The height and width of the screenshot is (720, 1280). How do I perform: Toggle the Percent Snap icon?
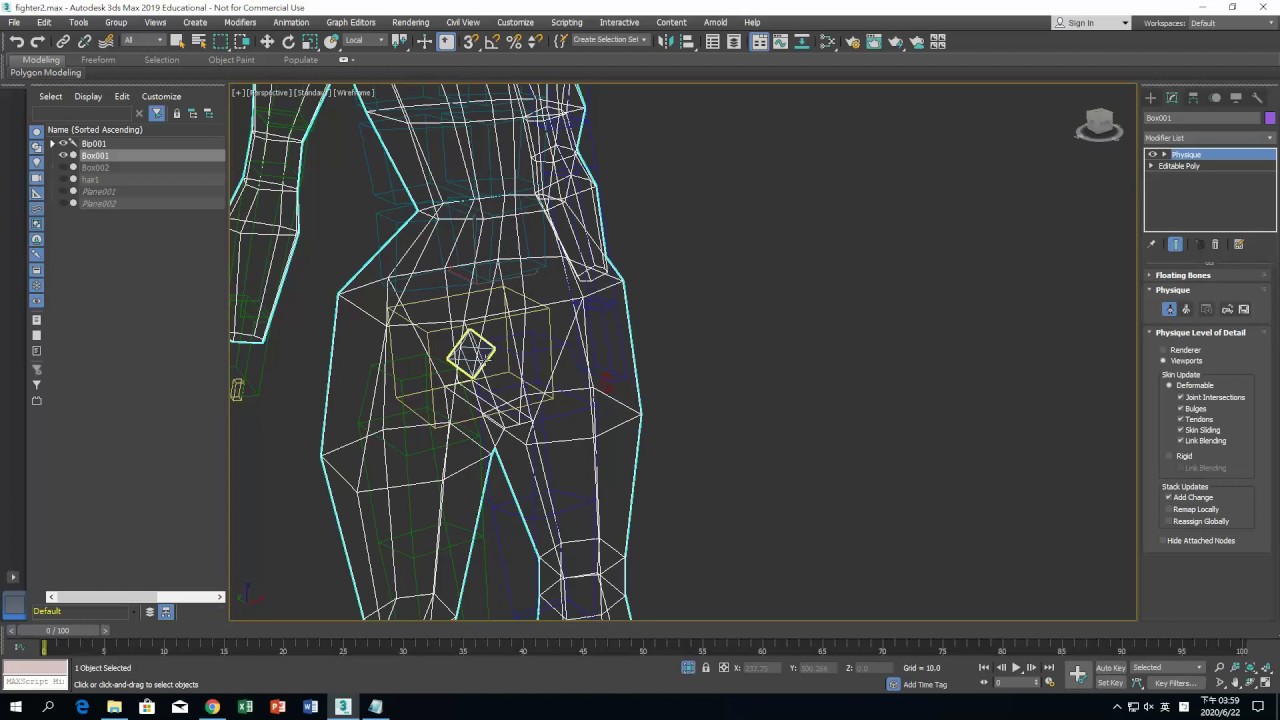tap(514, 41)
